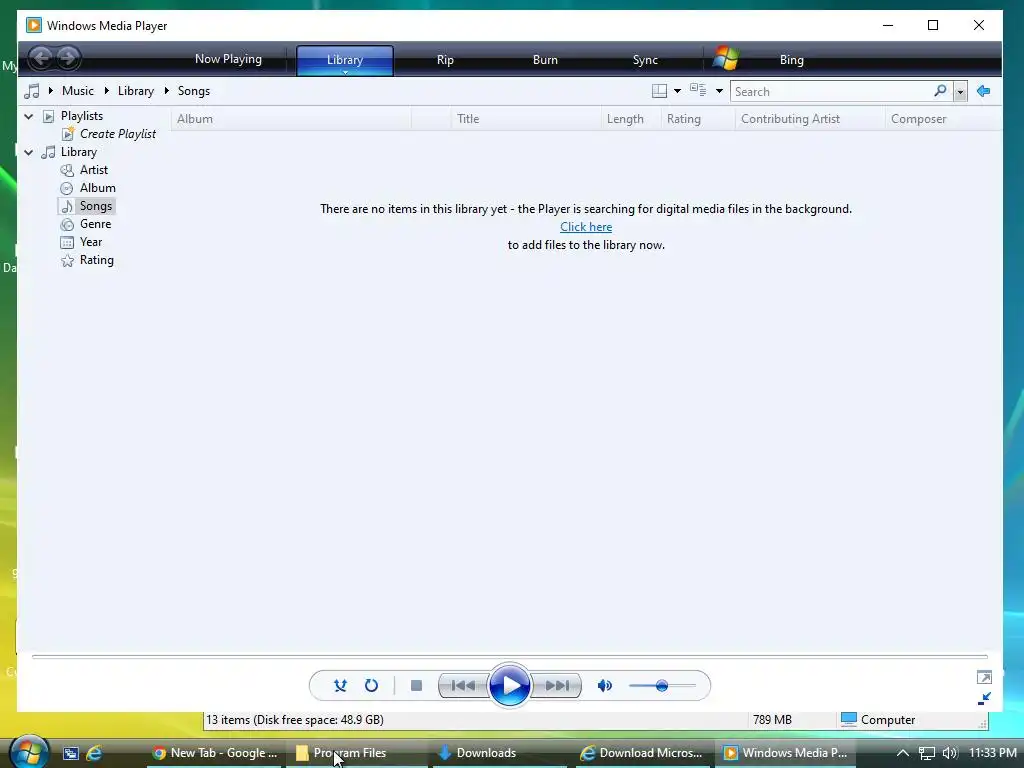The height and width of the screenshot is (768, 1024).
Task: Open the Bing tab
Action: pyautogui.click(x=791, y=59)
